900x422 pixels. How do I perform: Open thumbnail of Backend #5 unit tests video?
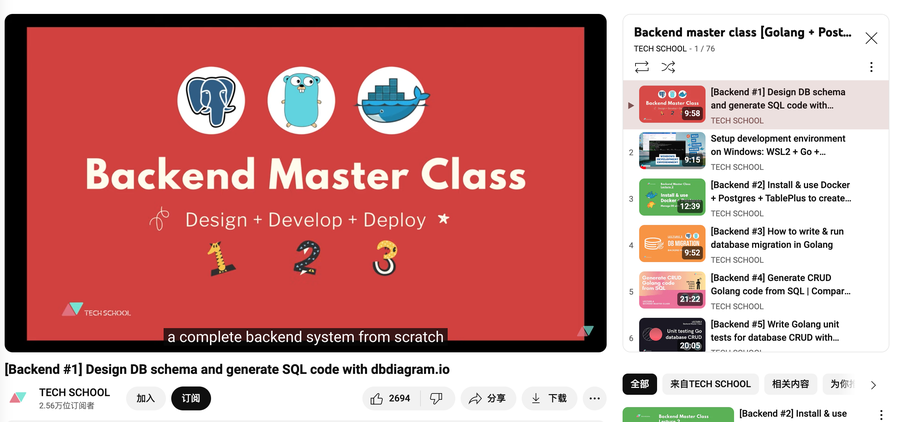pos(672,335)
